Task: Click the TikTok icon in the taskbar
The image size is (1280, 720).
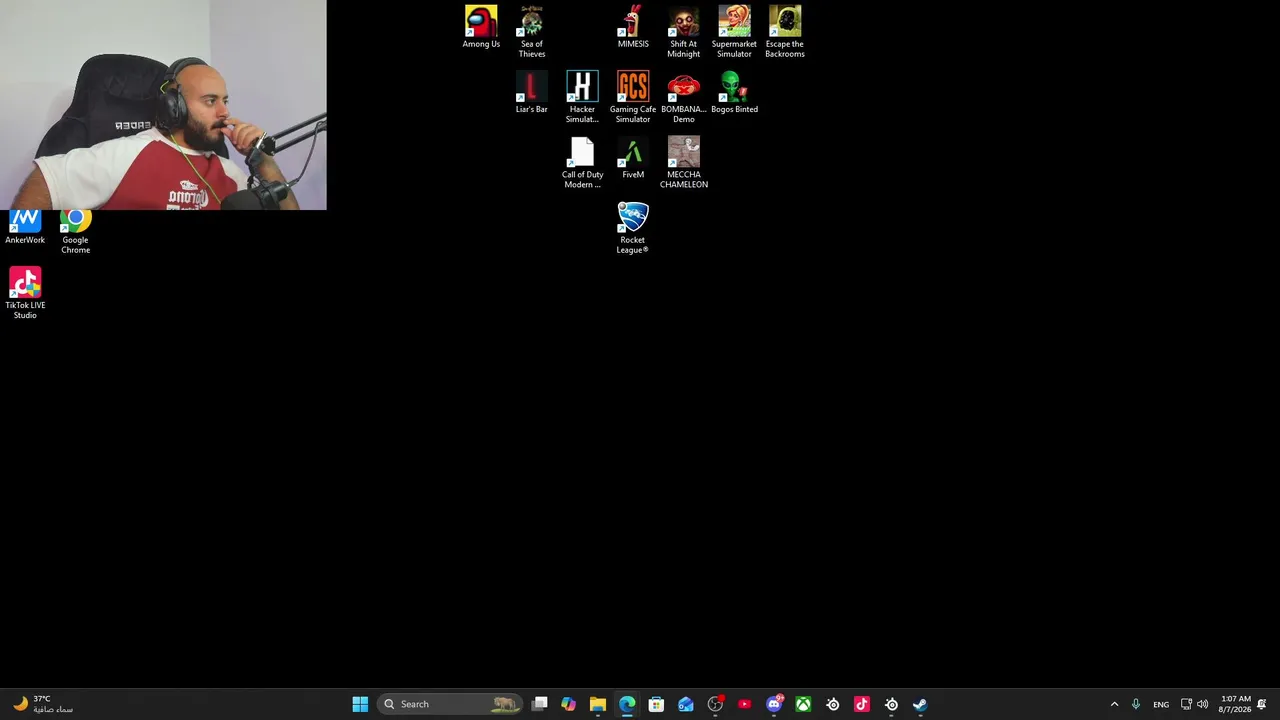Action: point(862,704)
